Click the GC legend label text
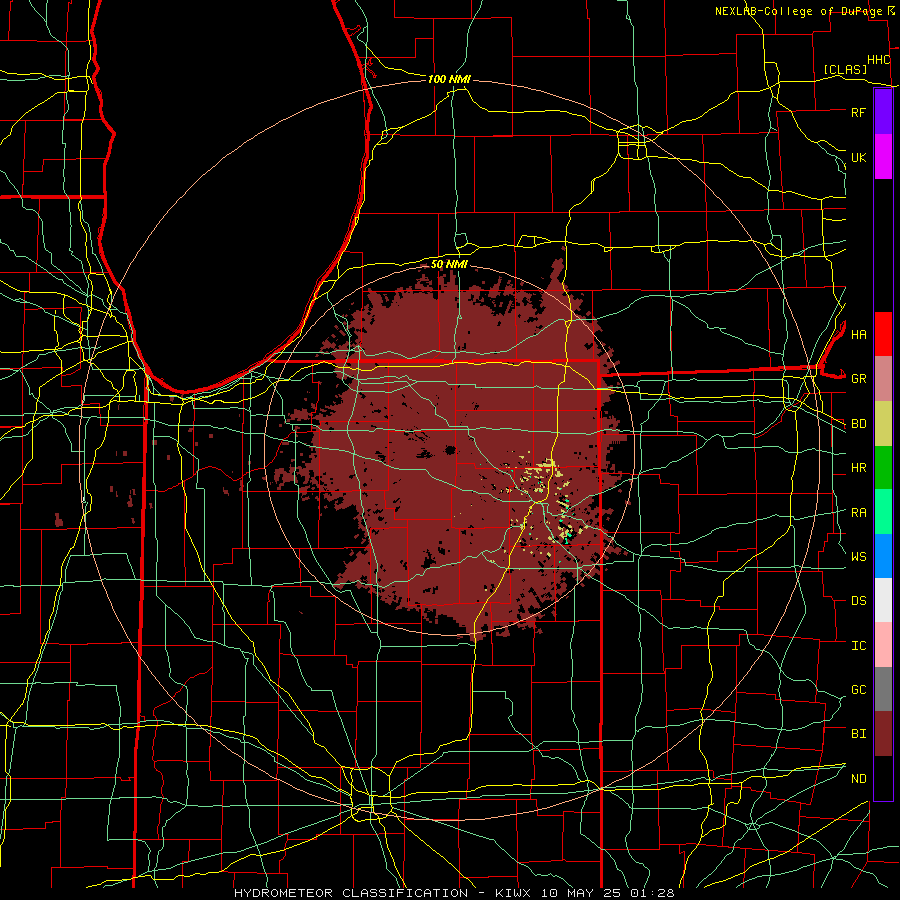 pos(858,690)
